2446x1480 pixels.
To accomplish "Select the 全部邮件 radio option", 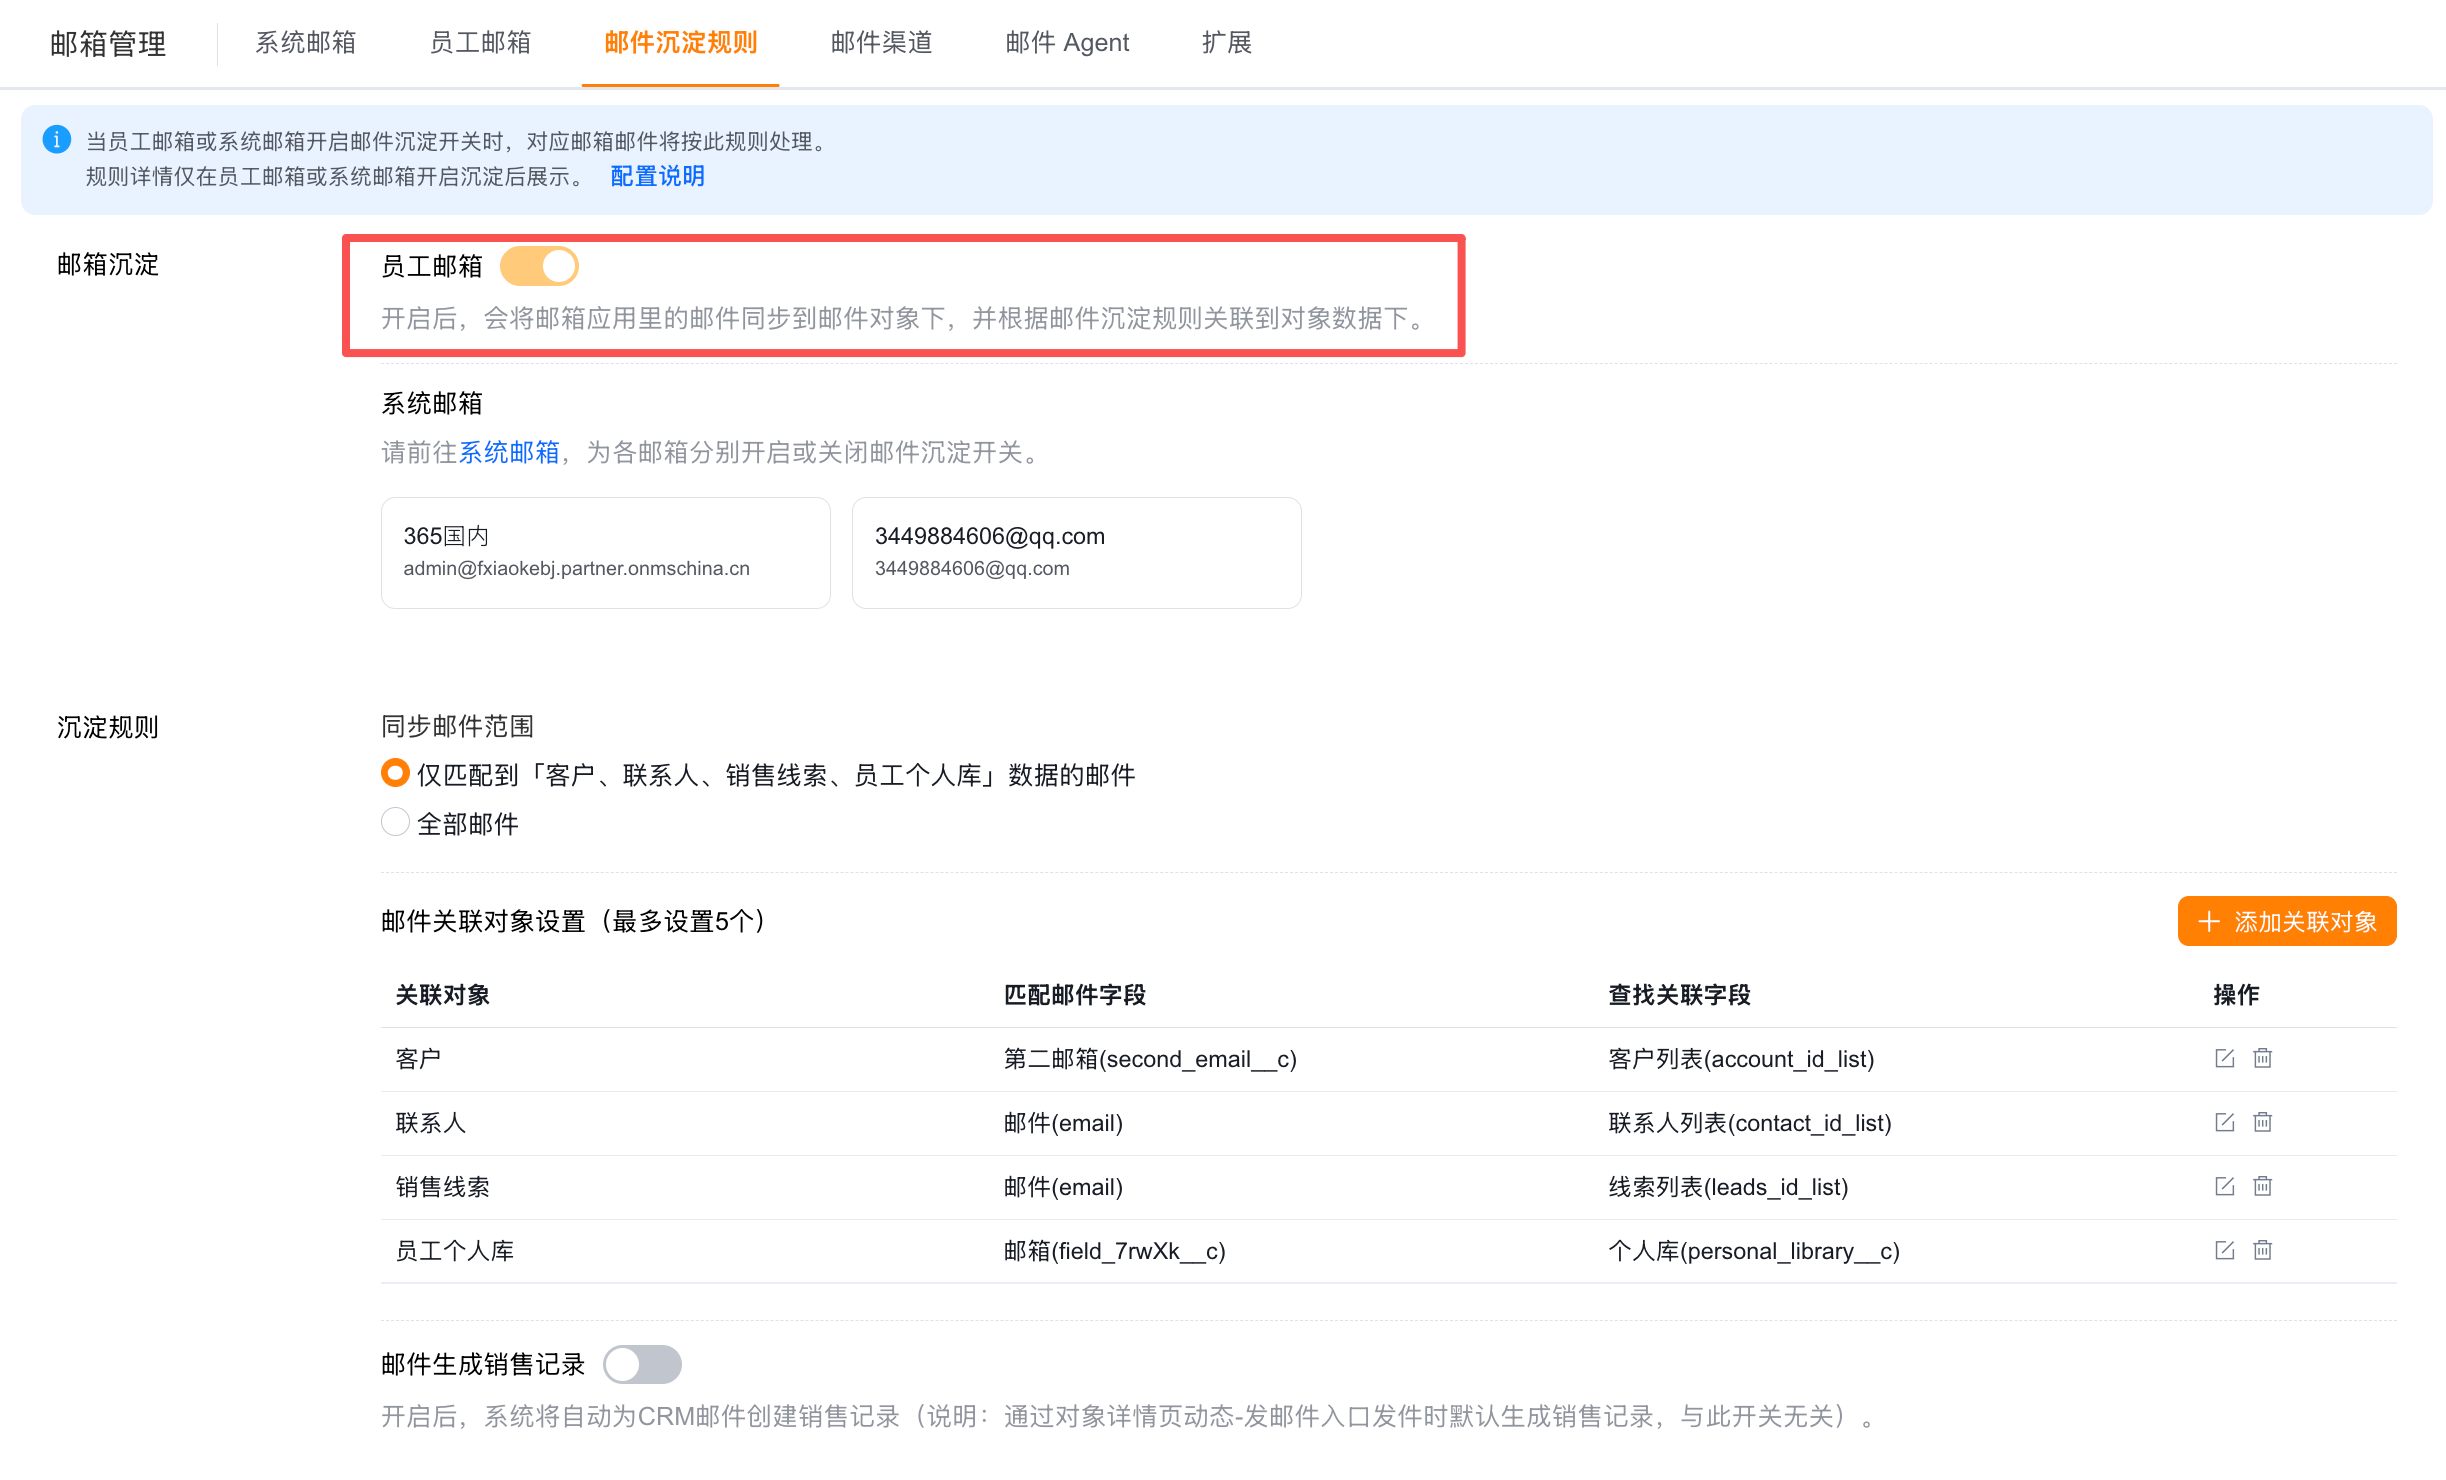I will pyautogui.click(x=395, y=822).
